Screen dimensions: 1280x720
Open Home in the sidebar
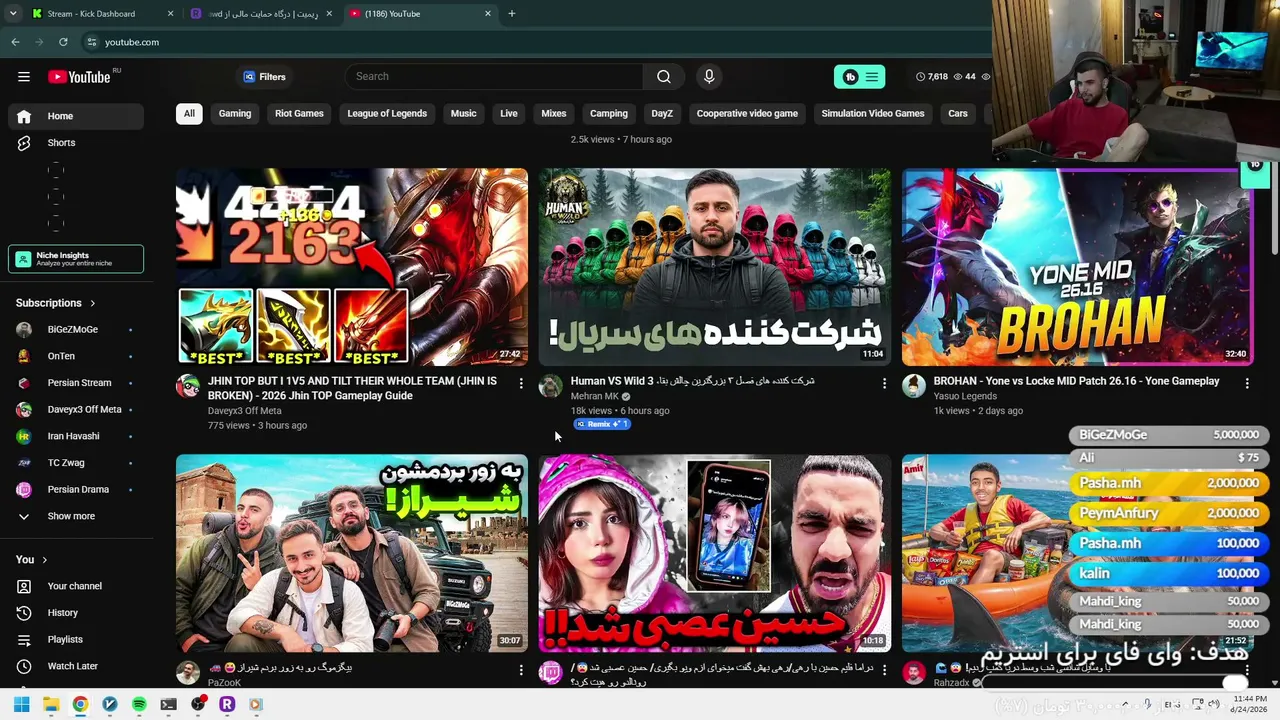(76, 116)
